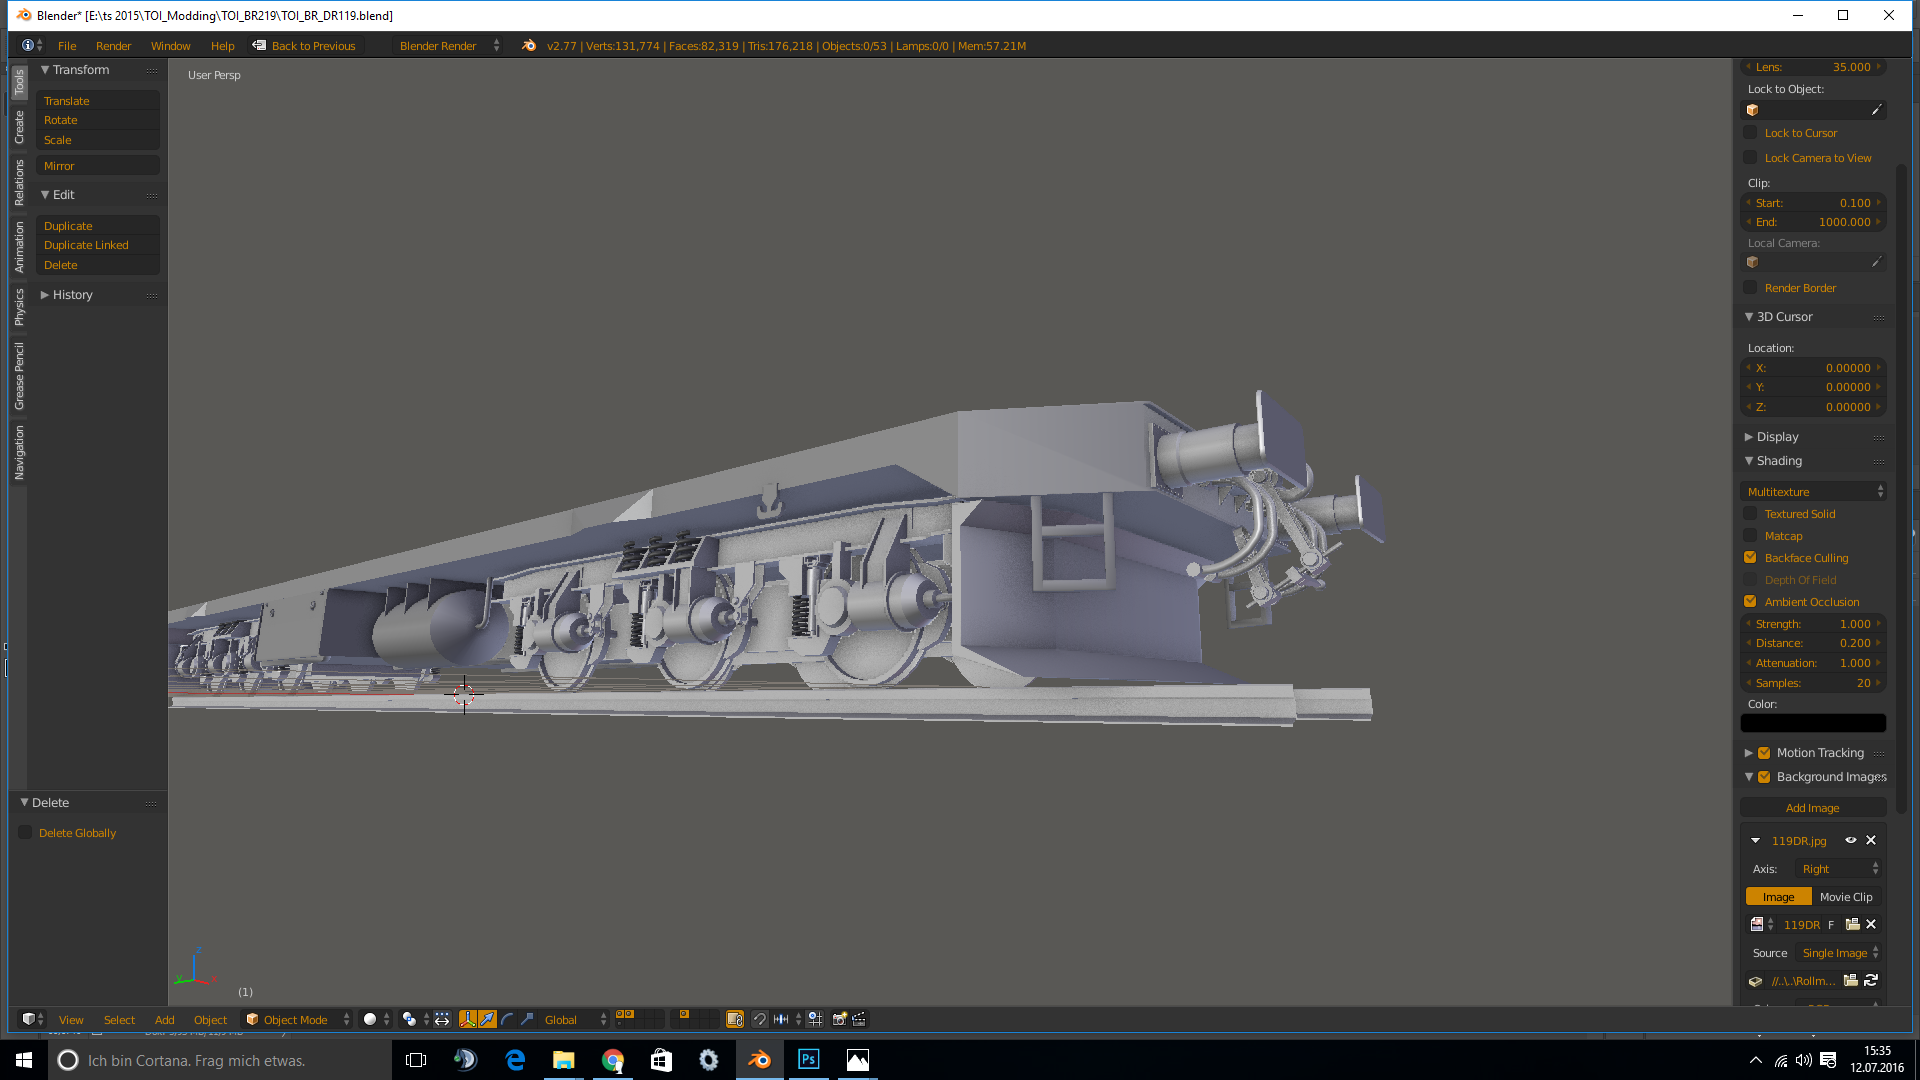
Task: Click the OpenGL render animation clapper icon
Action: [859, 1019]
